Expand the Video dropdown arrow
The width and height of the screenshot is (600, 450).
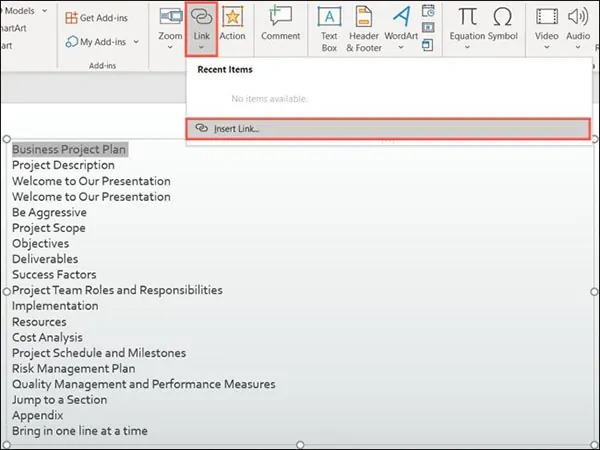(546, 47)
